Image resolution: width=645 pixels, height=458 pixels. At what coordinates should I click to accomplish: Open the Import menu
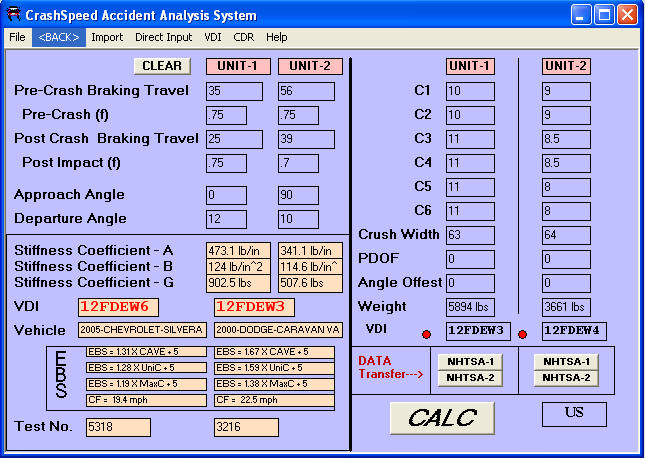107,37
